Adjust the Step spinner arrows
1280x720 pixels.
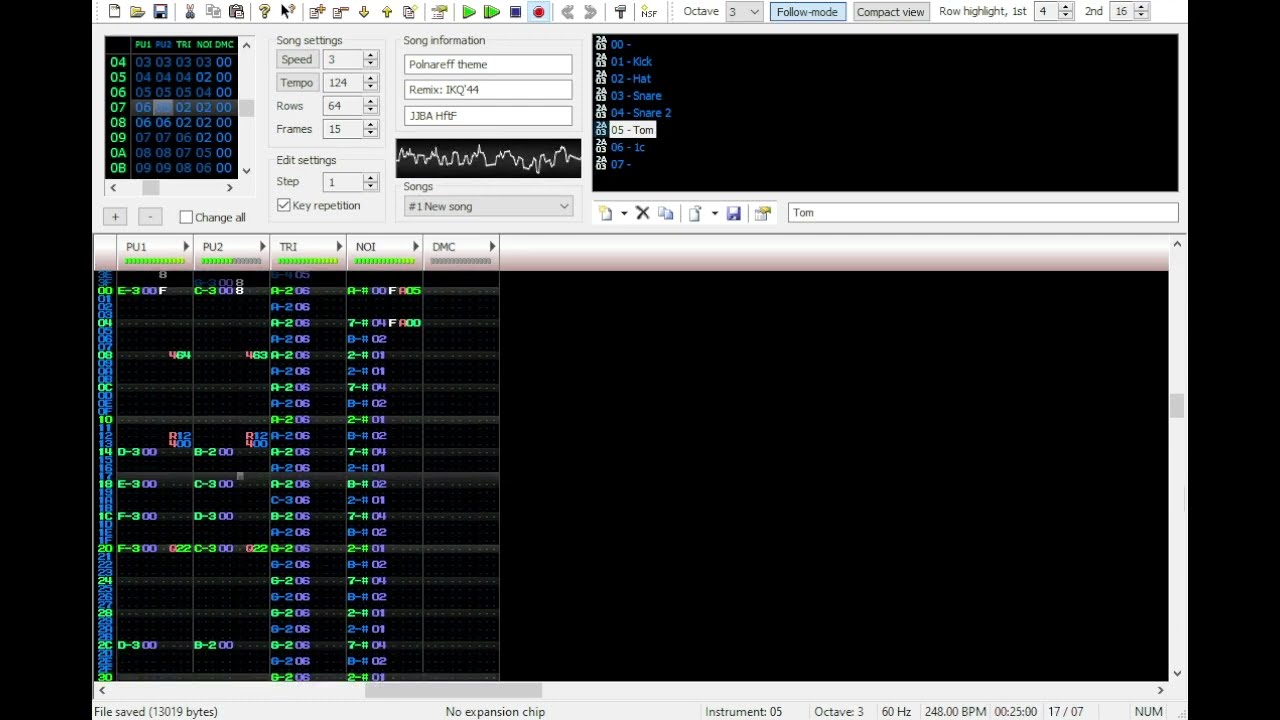[x=371, y=182]
